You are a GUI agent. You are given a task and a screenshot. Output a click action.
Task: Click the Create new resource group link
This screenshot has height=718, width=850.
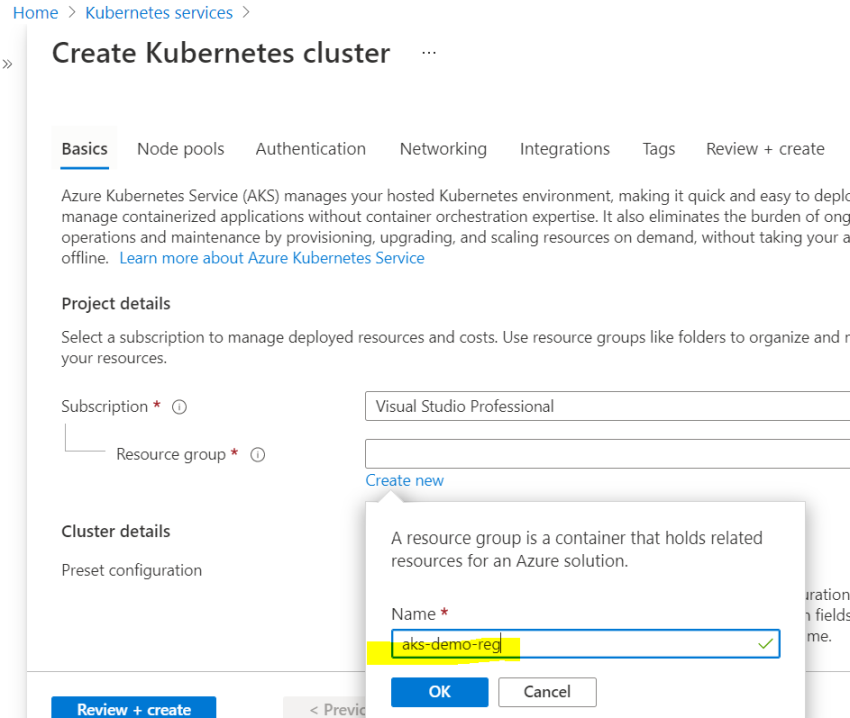point(404,480)
